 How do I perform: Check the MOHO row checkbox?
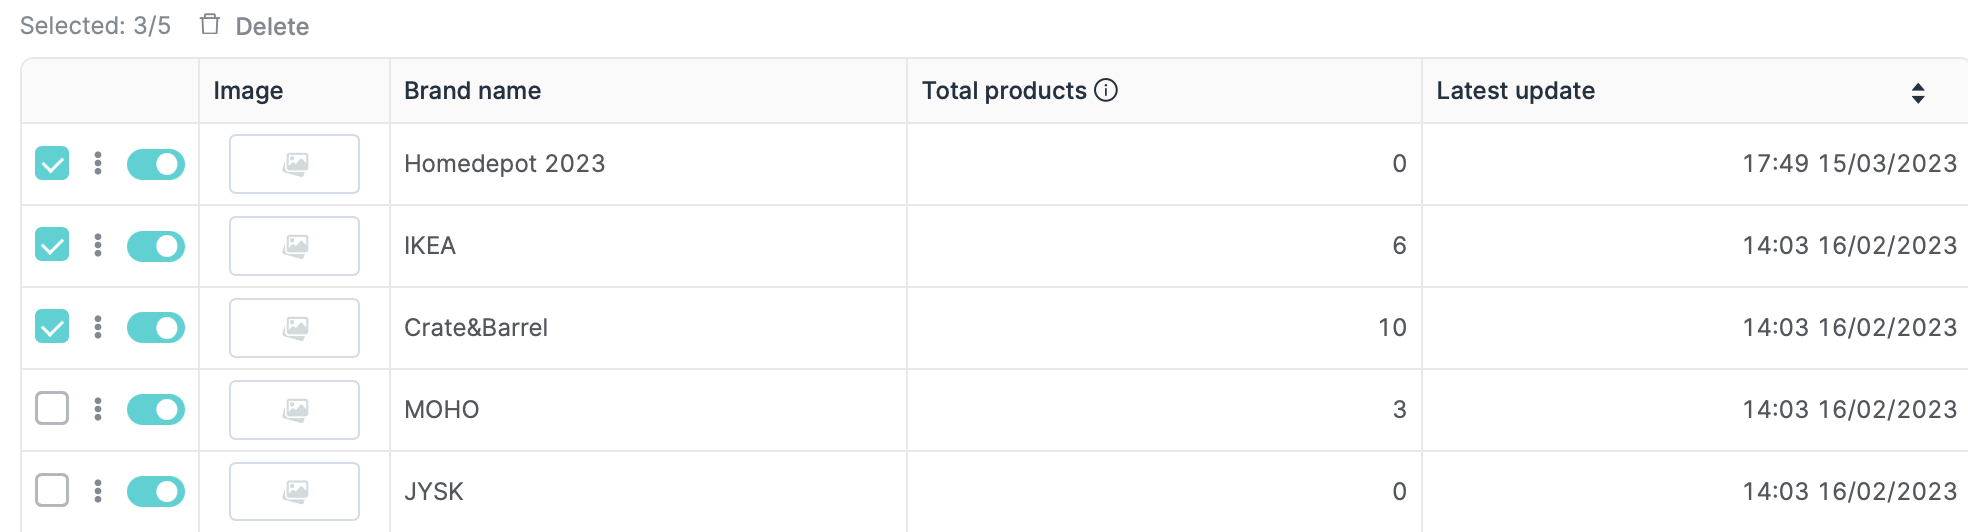tap(52, 408)
